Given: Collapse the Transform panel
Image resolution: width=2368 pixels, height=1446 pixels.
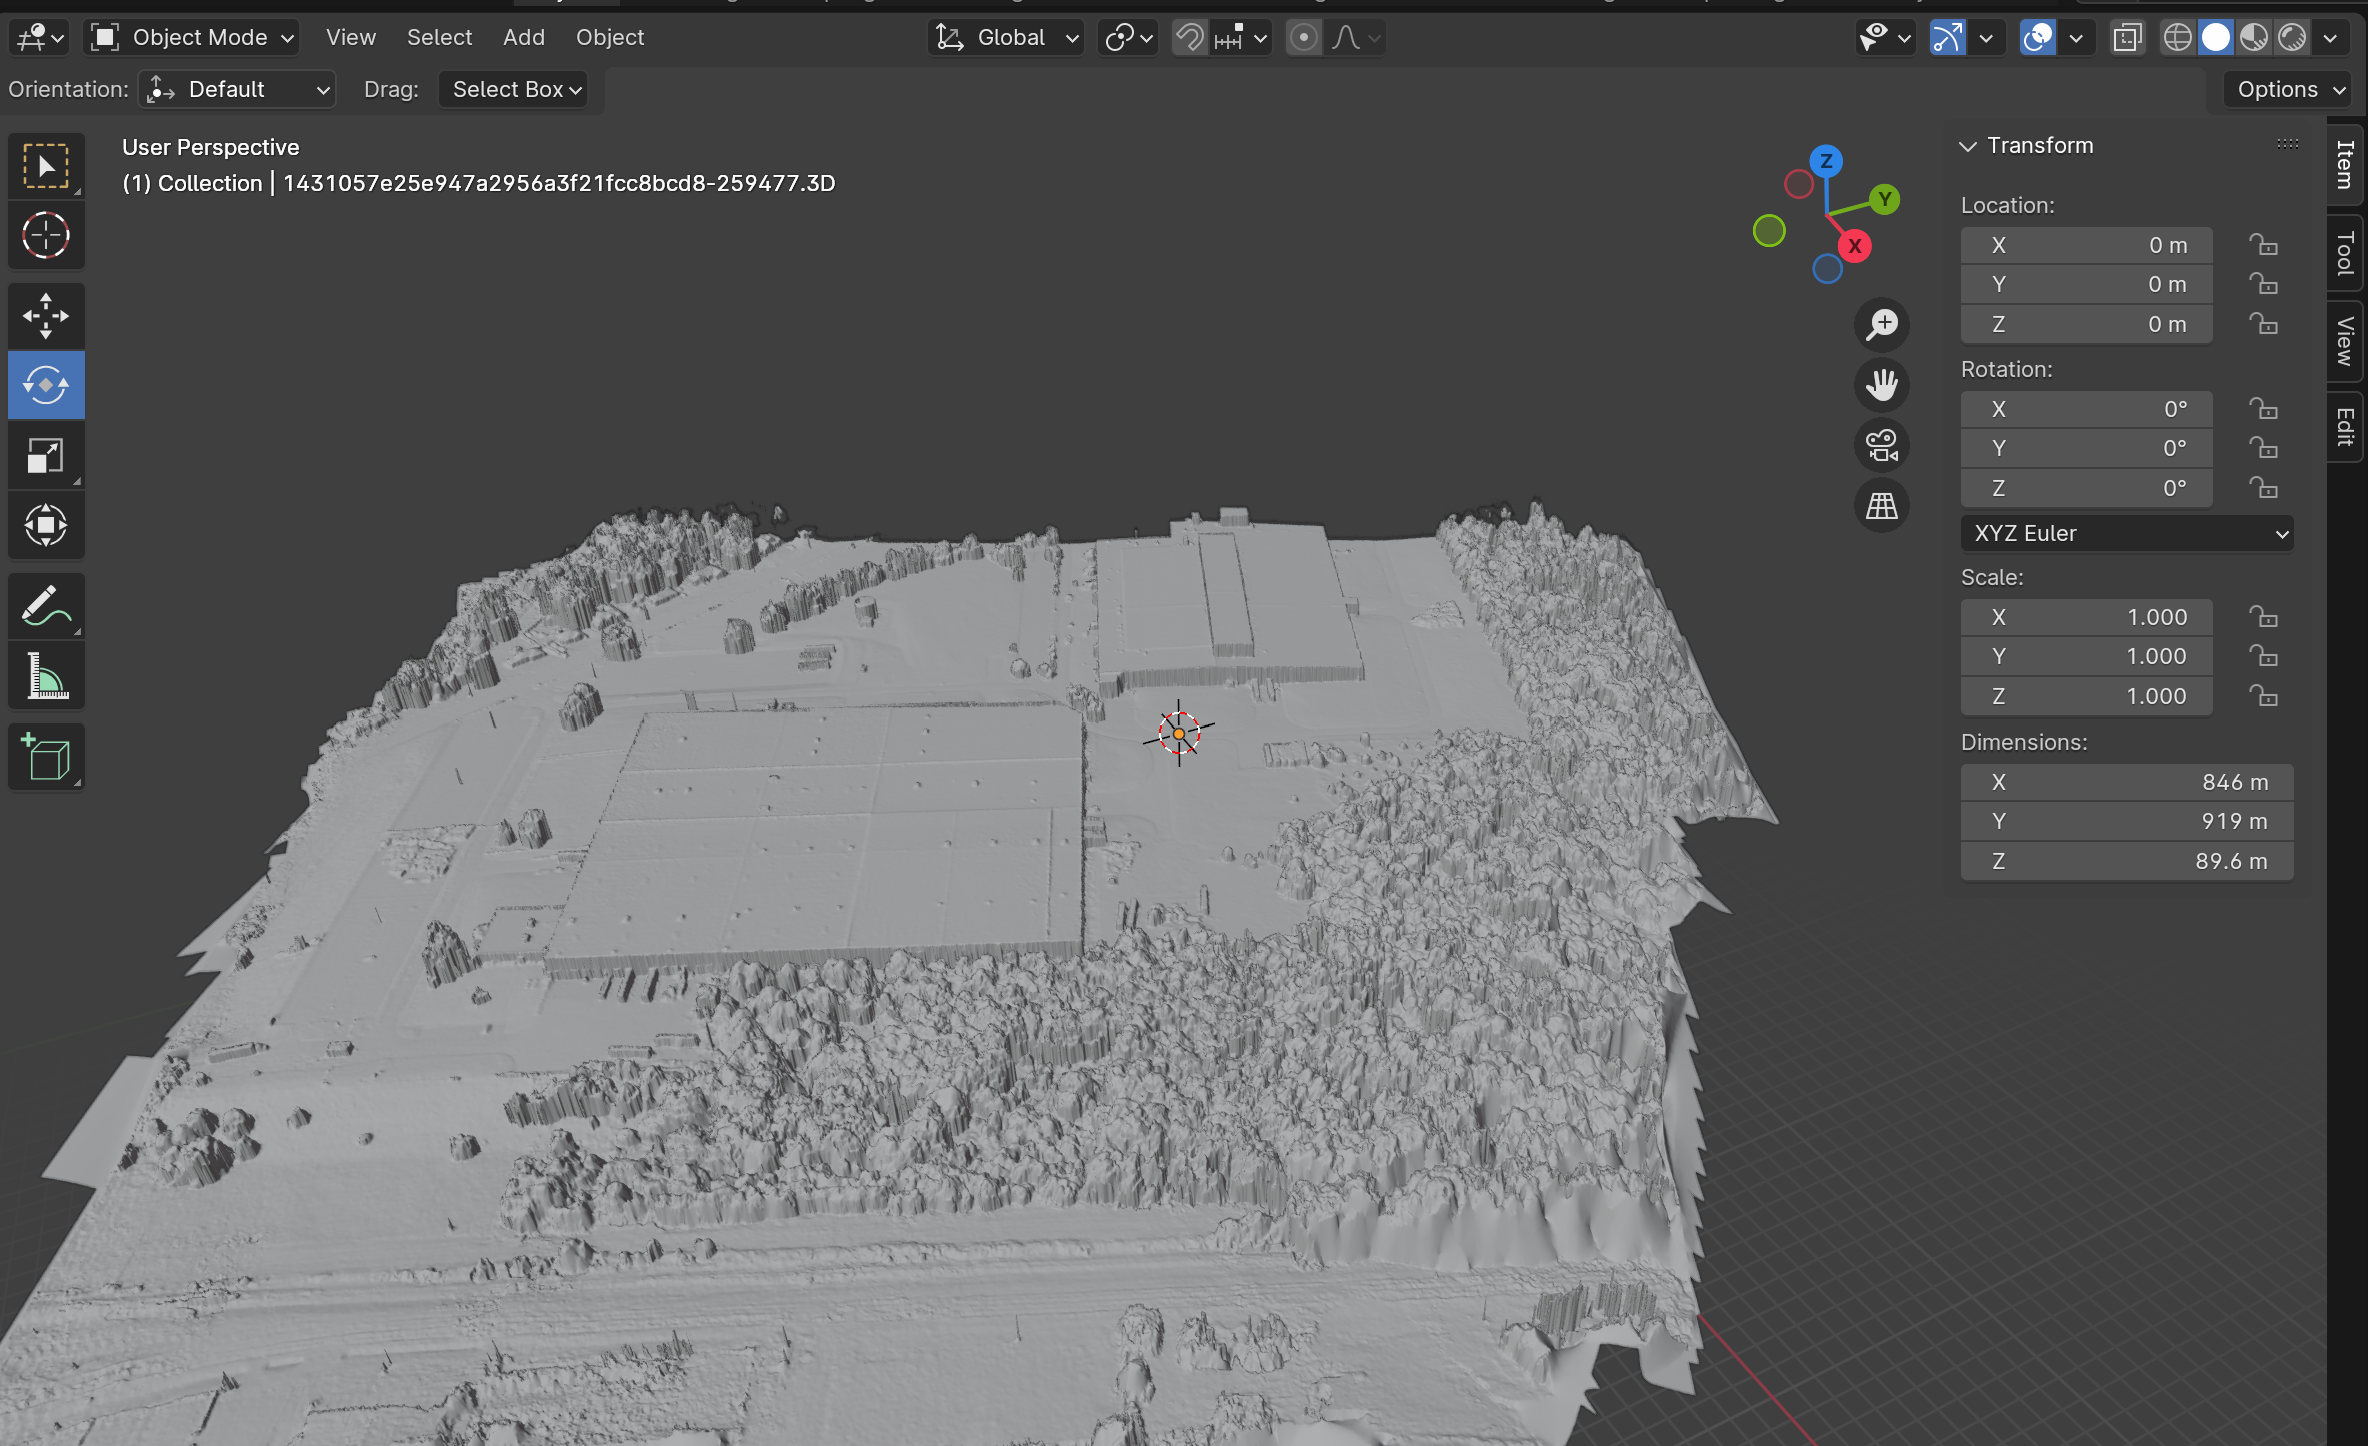Looking at the screenshot, I should pyautogui.click(x=1968, y=146).
